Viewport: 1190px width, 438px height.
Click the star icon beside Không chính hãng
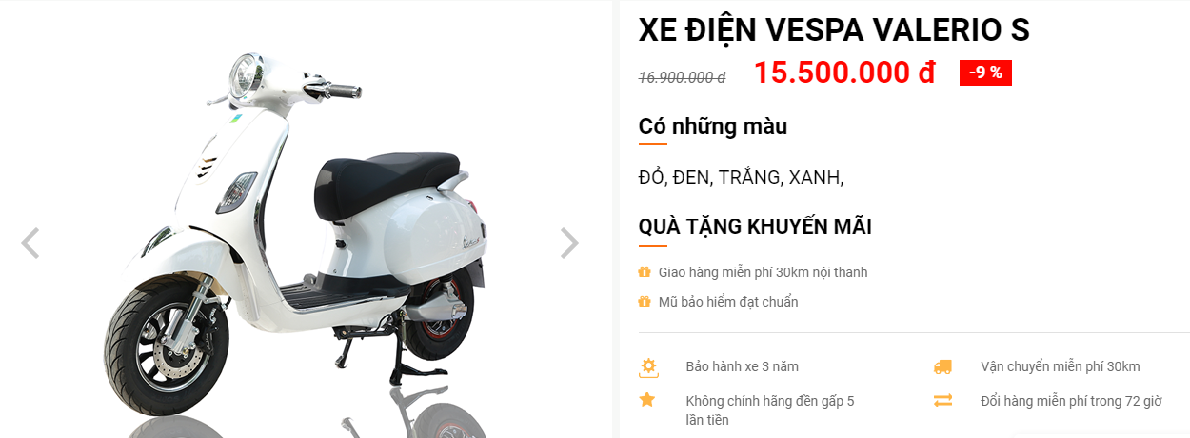point(647,400)
